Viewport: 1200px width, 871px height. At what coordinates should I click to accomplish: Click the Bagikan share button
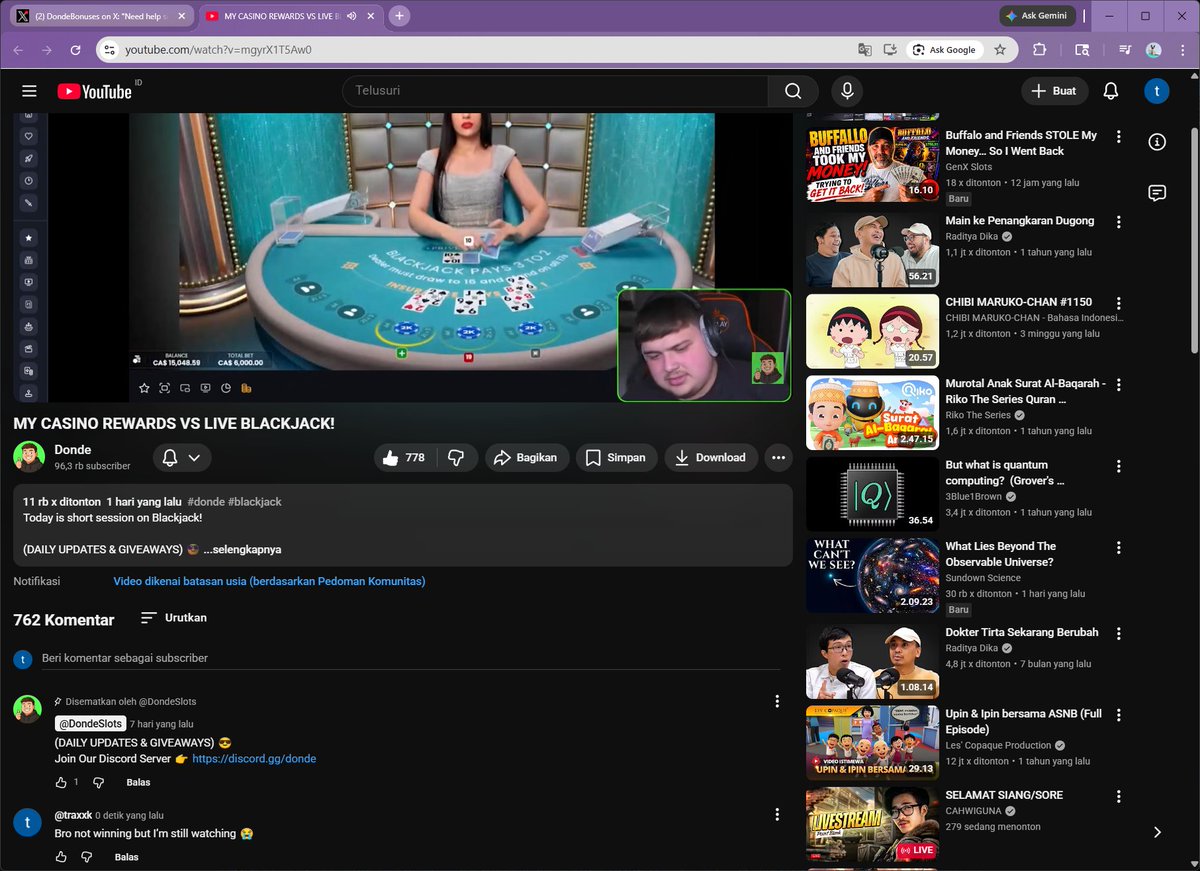click(x=528, y=458)
